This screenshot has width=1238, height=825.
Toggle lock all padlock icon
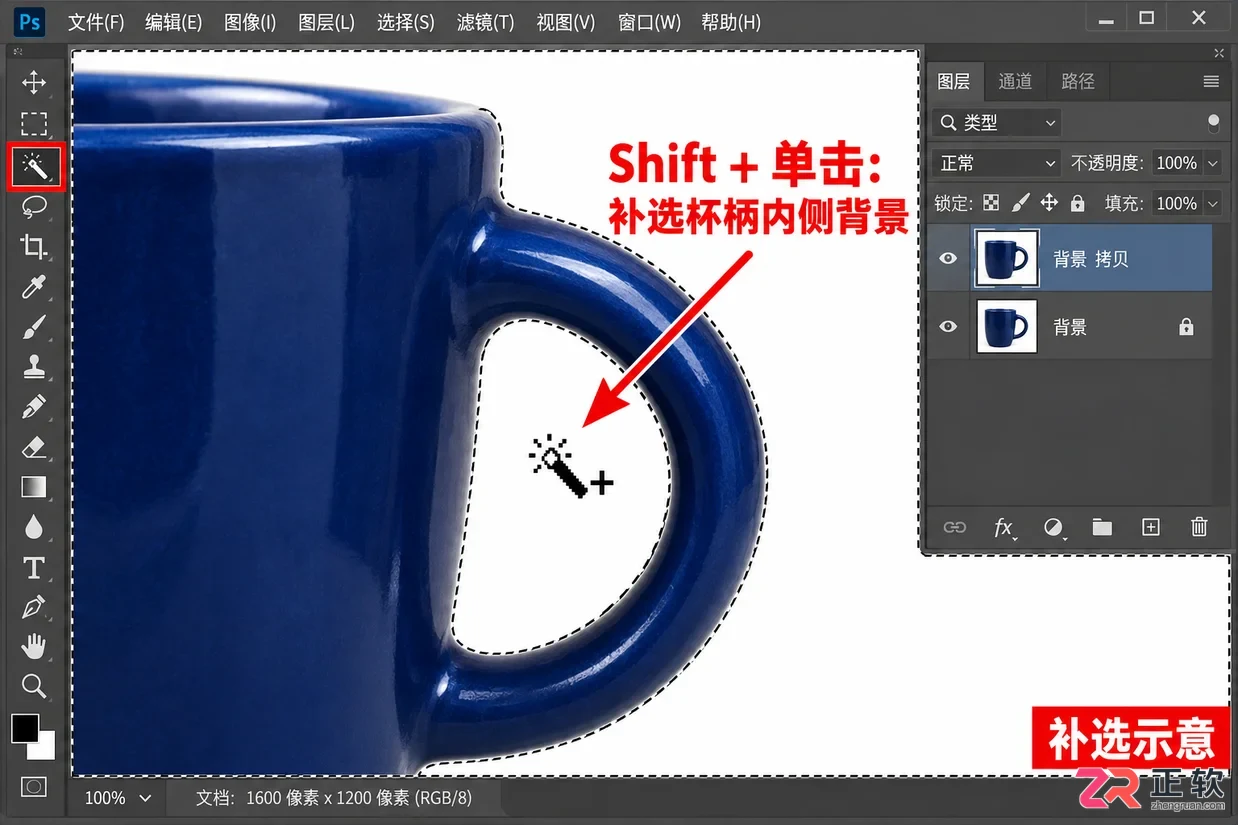pyautogui.click(x=1077, y=203)
